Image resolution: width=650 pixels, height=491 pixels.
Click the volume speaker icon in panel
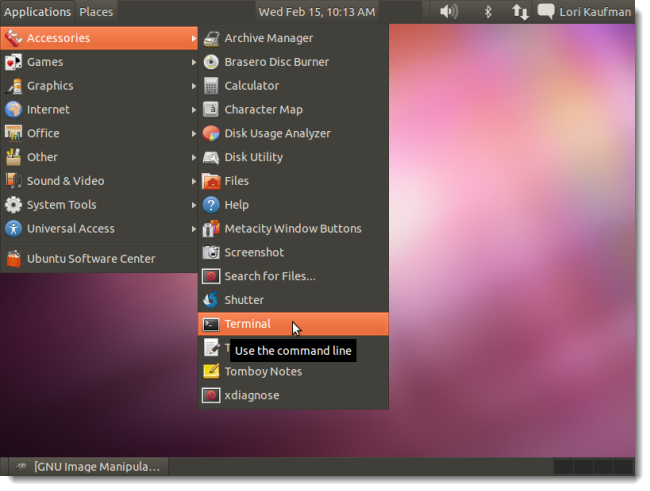(449, 12)
